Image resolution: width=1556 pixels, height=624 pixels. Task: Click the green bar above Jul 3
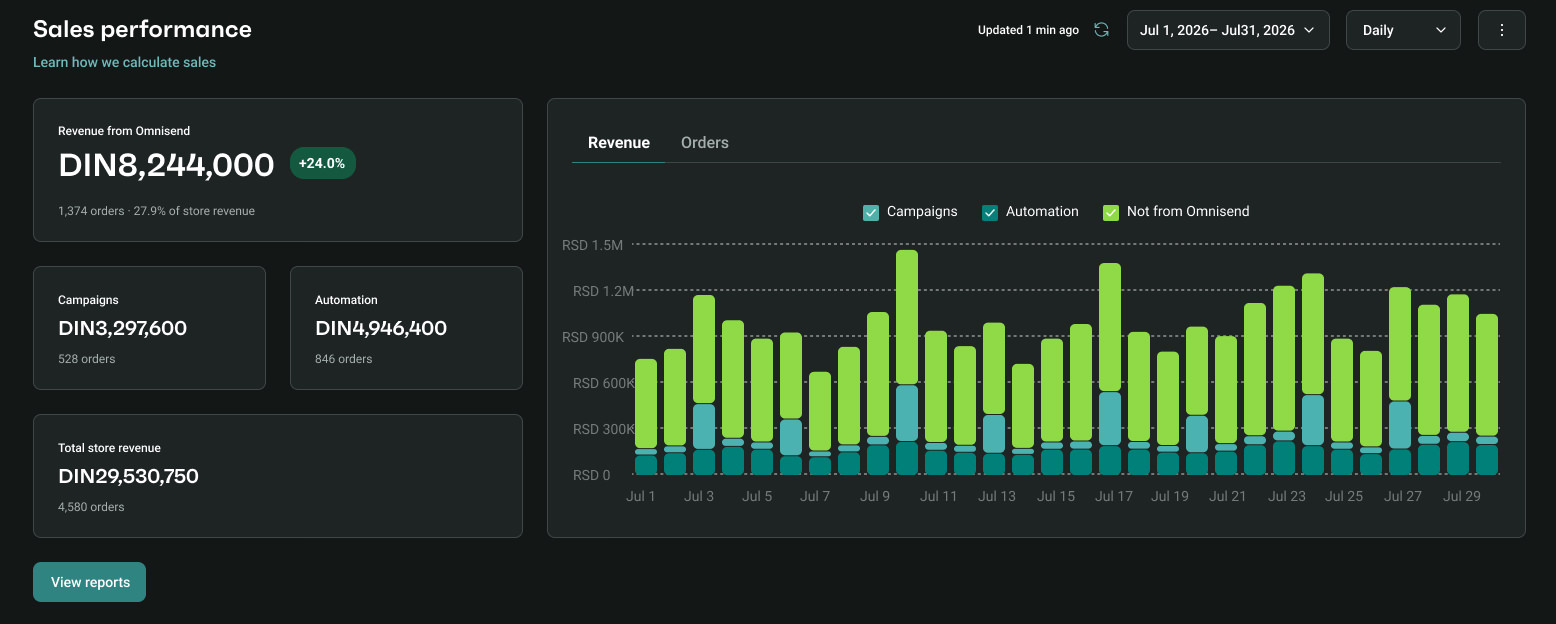pyautogui.click(x=704, y=349)
